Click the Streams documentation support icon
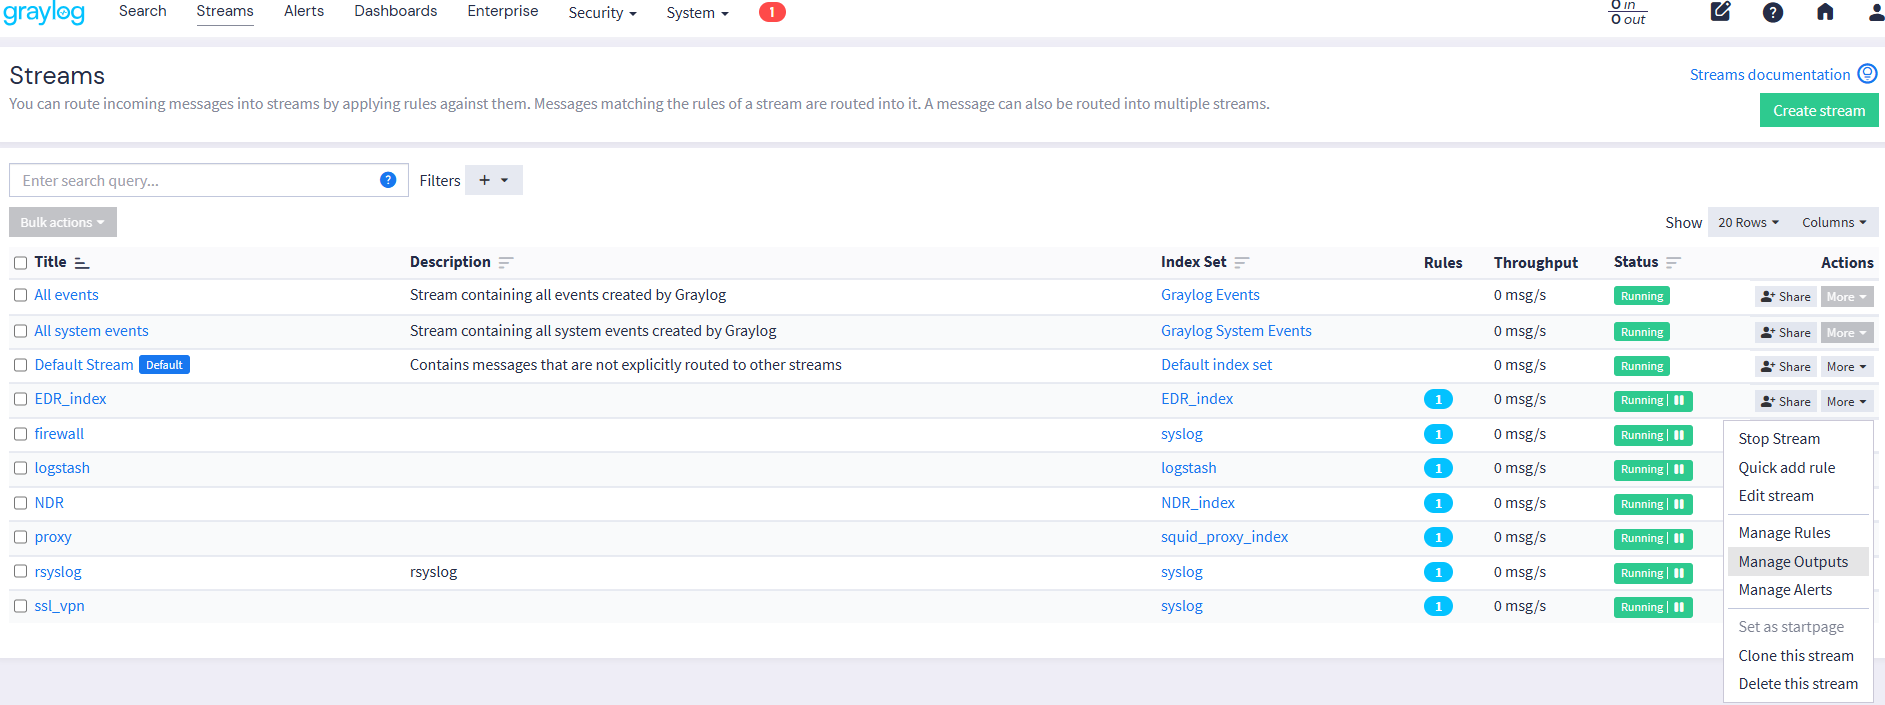This screenshot has height=705, width=1885. coord(1867,74)
